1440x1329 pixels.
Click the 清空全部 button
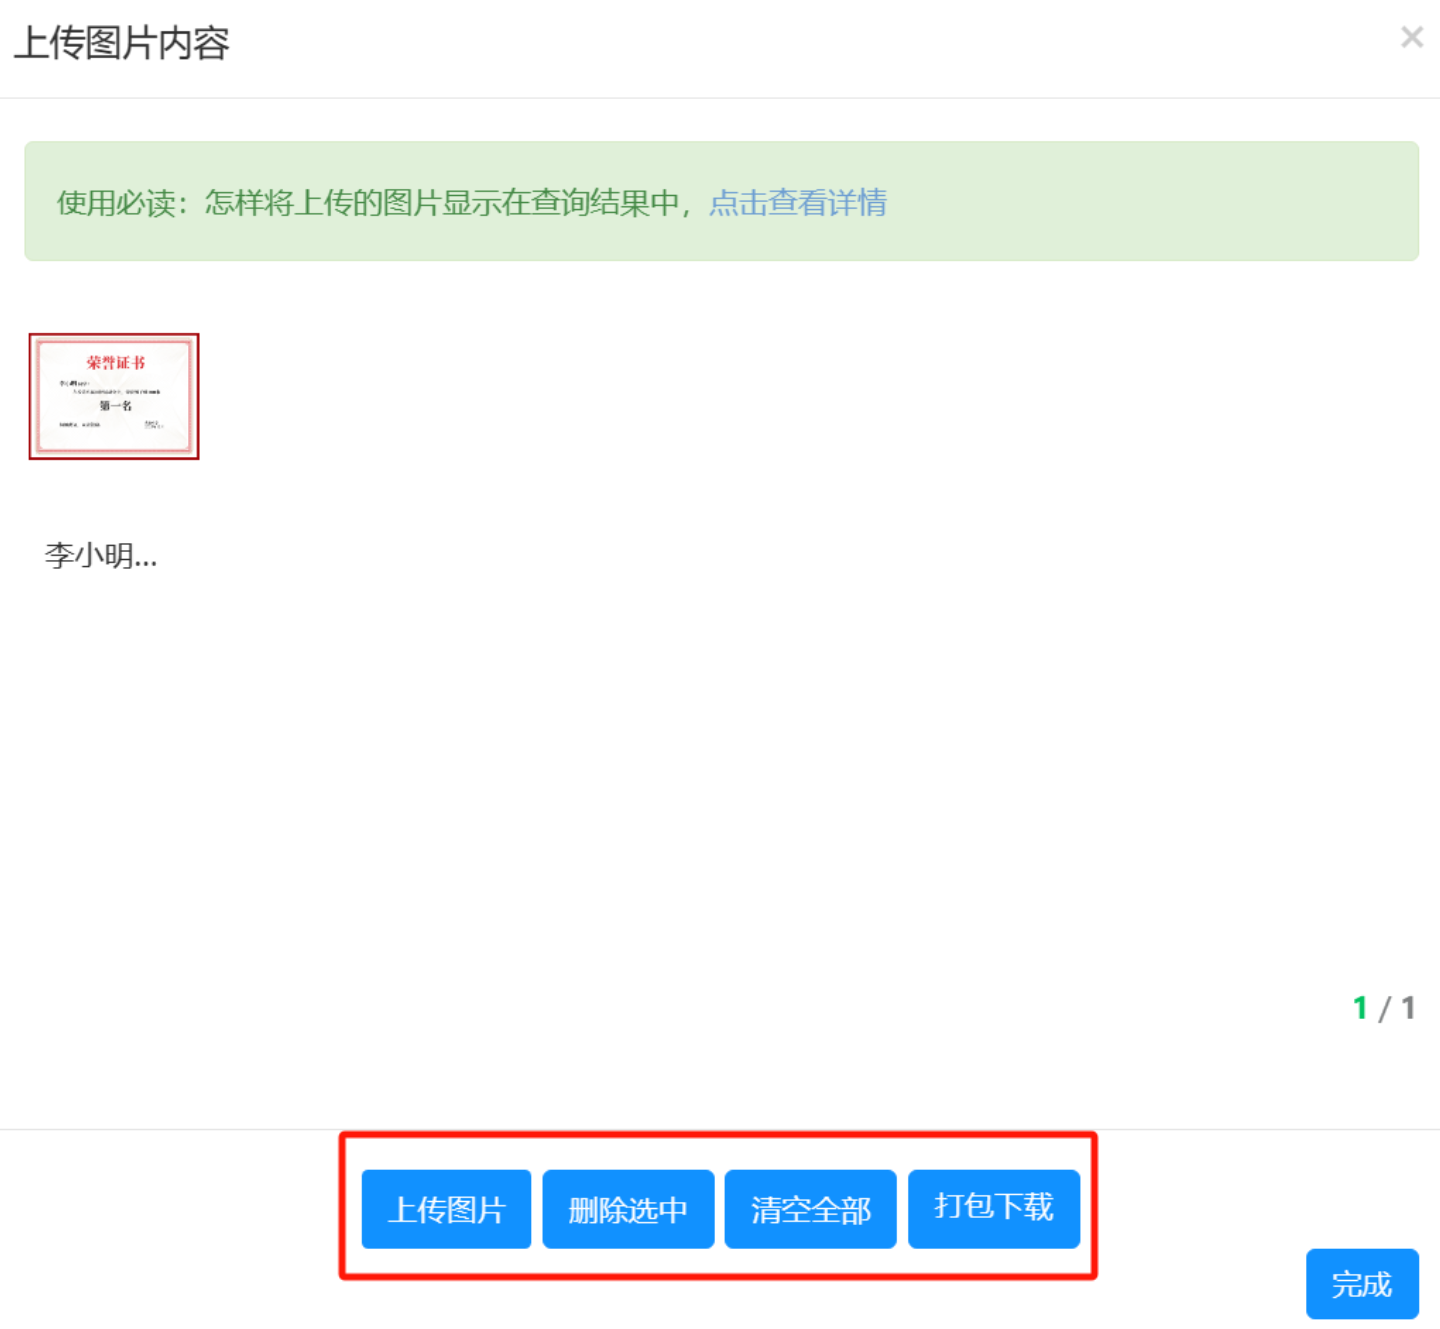click(x=810, y=1209)
